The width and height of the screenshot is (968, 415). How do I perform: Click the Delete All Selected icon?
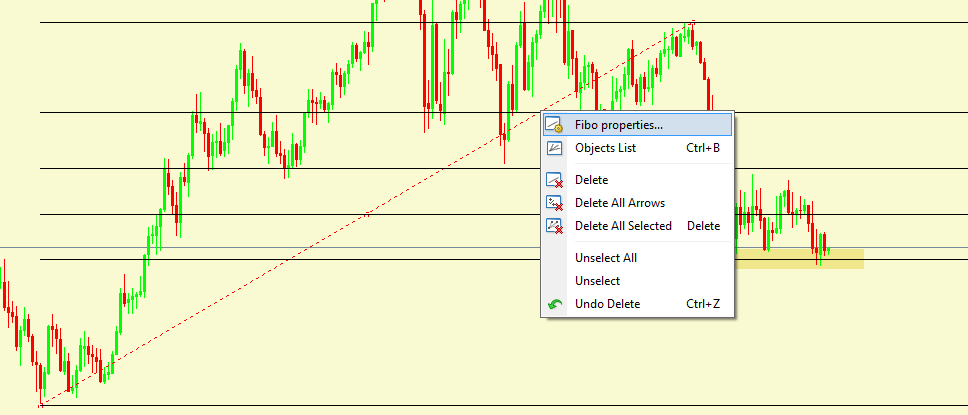555,226
